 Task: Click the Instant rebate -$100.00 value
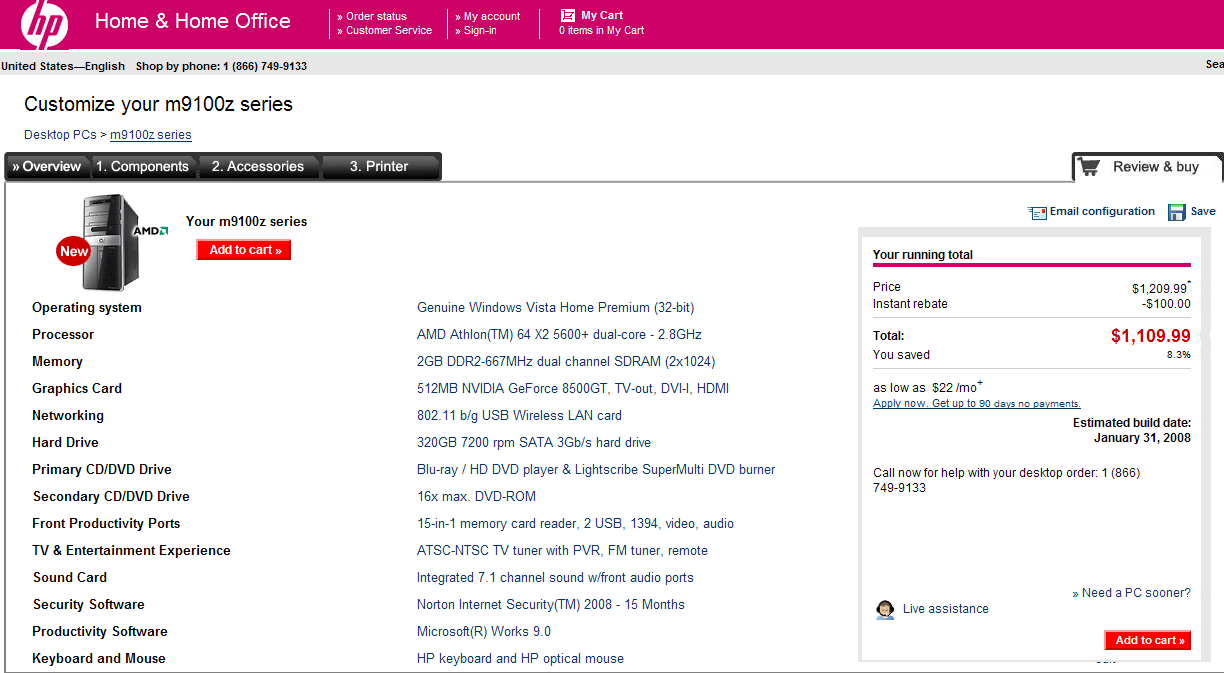click(1167, 304)
